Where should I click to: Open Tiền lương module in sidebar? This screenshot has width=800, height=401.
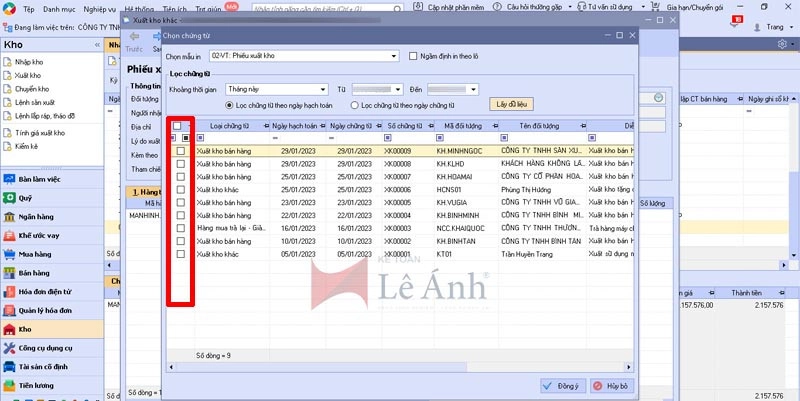(37, 385)
